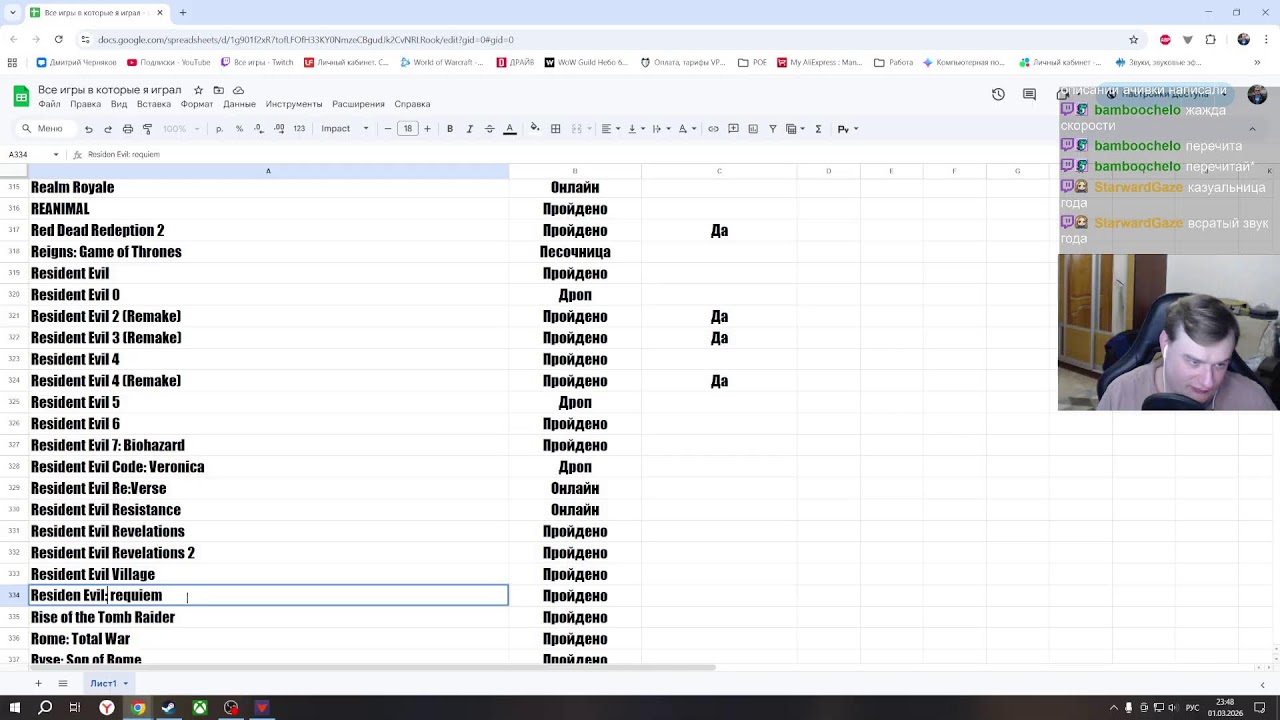
Task: Increase decimal places in the toolbar
Action: [279, 129]
